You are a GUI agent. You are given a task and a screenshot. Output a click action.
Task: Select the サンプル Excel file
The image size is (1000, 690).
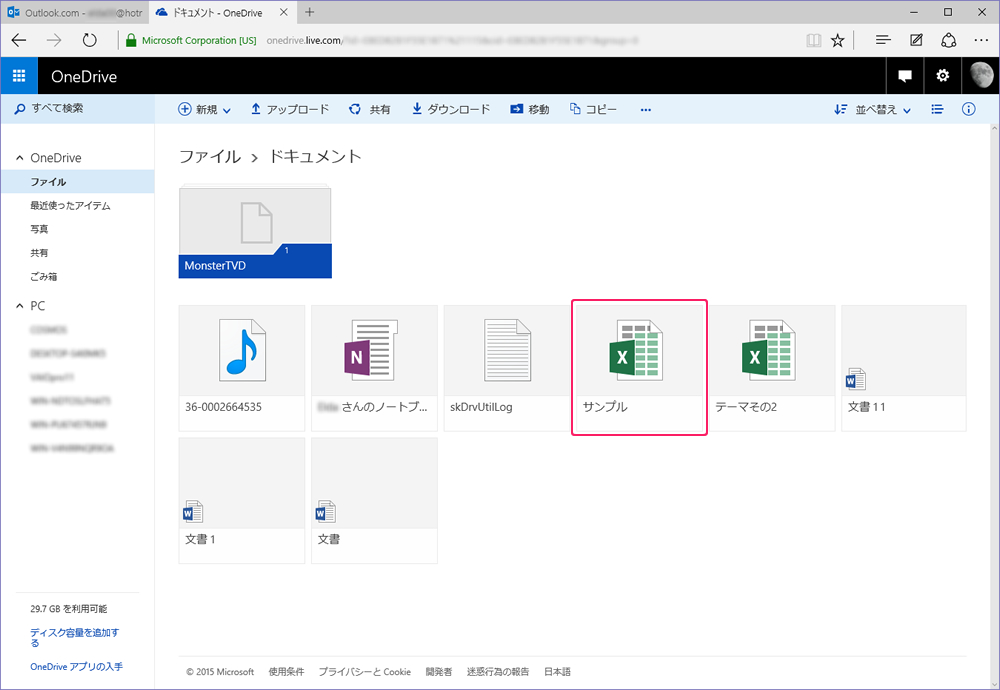(640, 368)
